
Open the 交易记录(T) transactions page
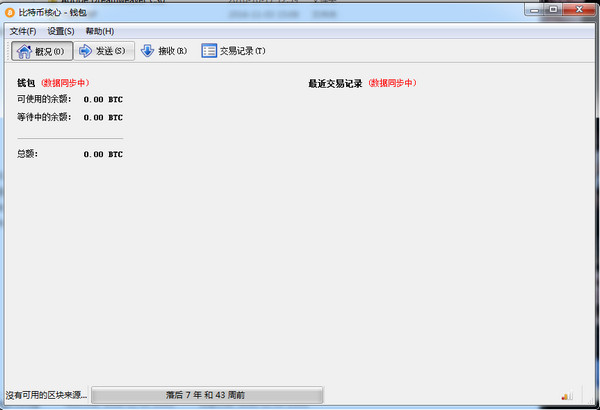(x=233, y=51)
